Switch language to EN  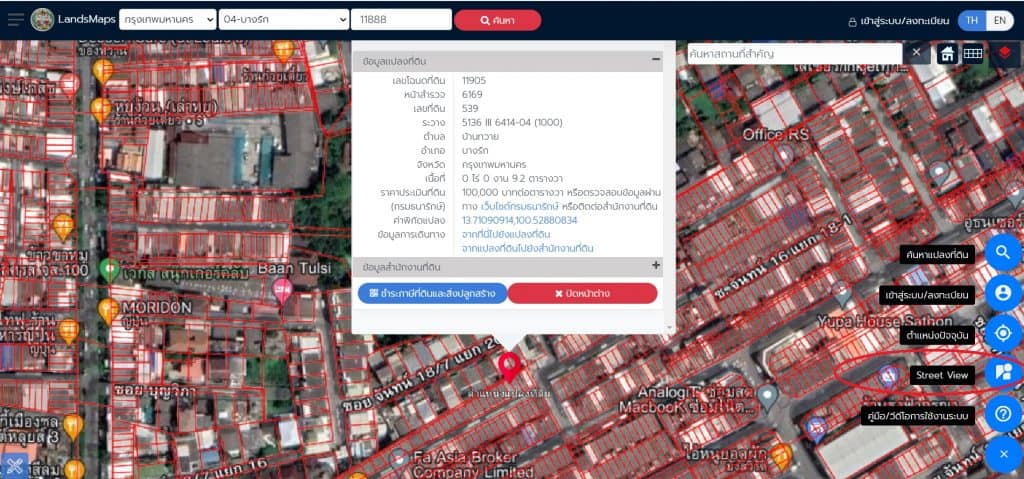(999, 21)
